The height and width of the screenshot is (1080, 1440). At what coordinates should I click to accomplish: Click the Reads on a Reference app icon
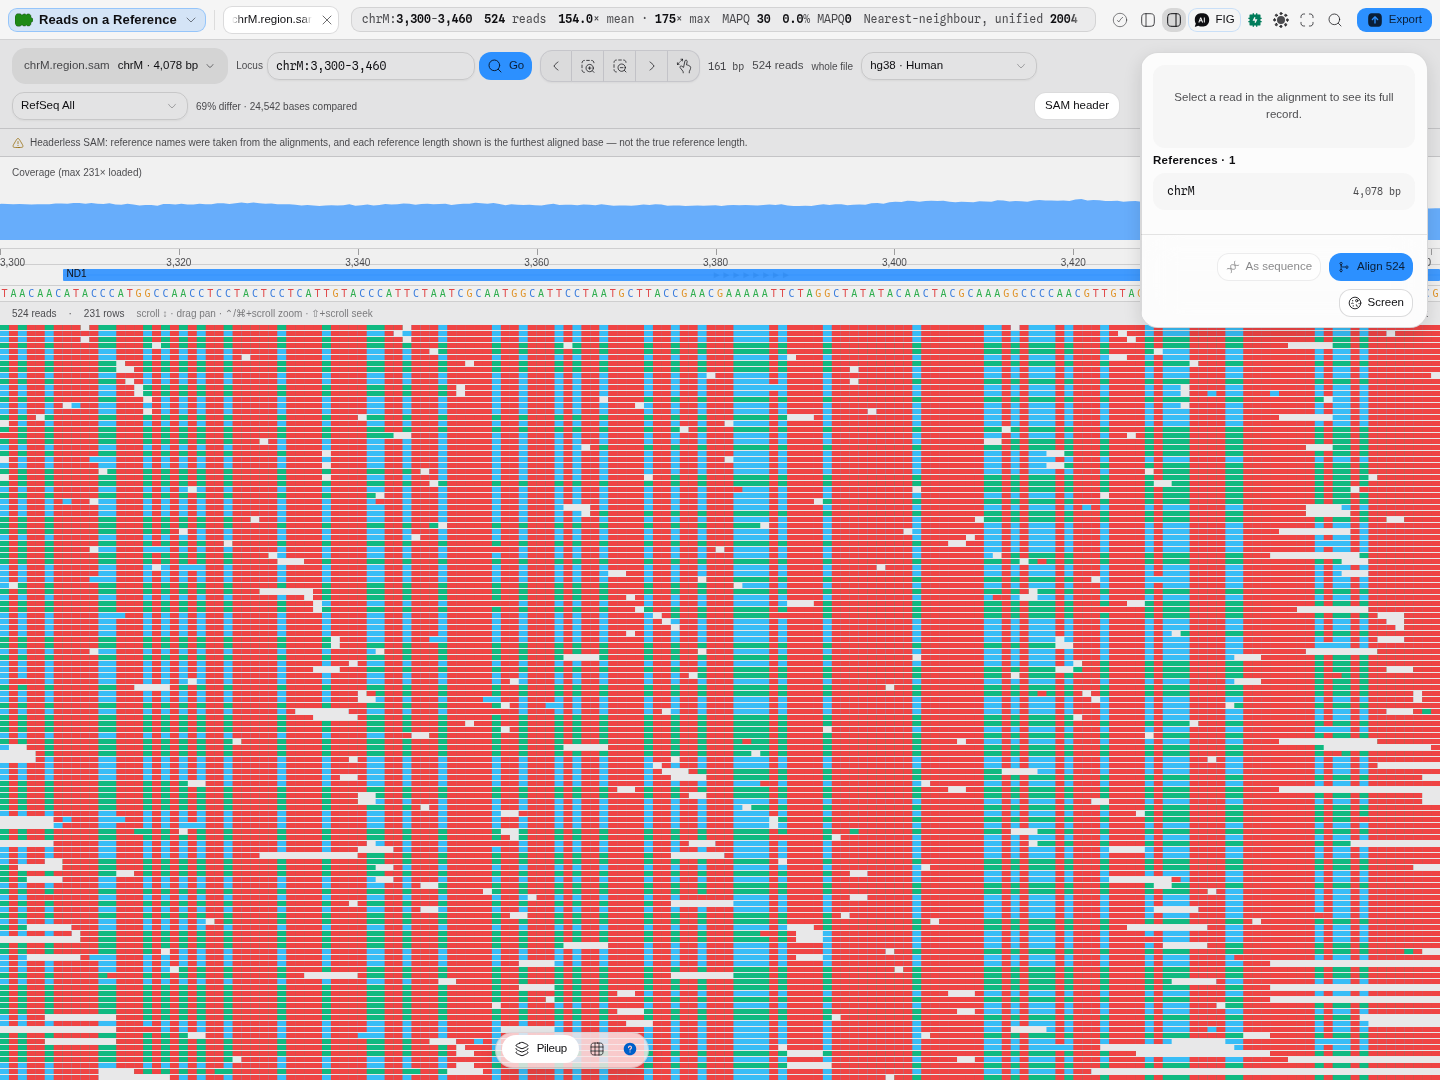pos(24,20)
